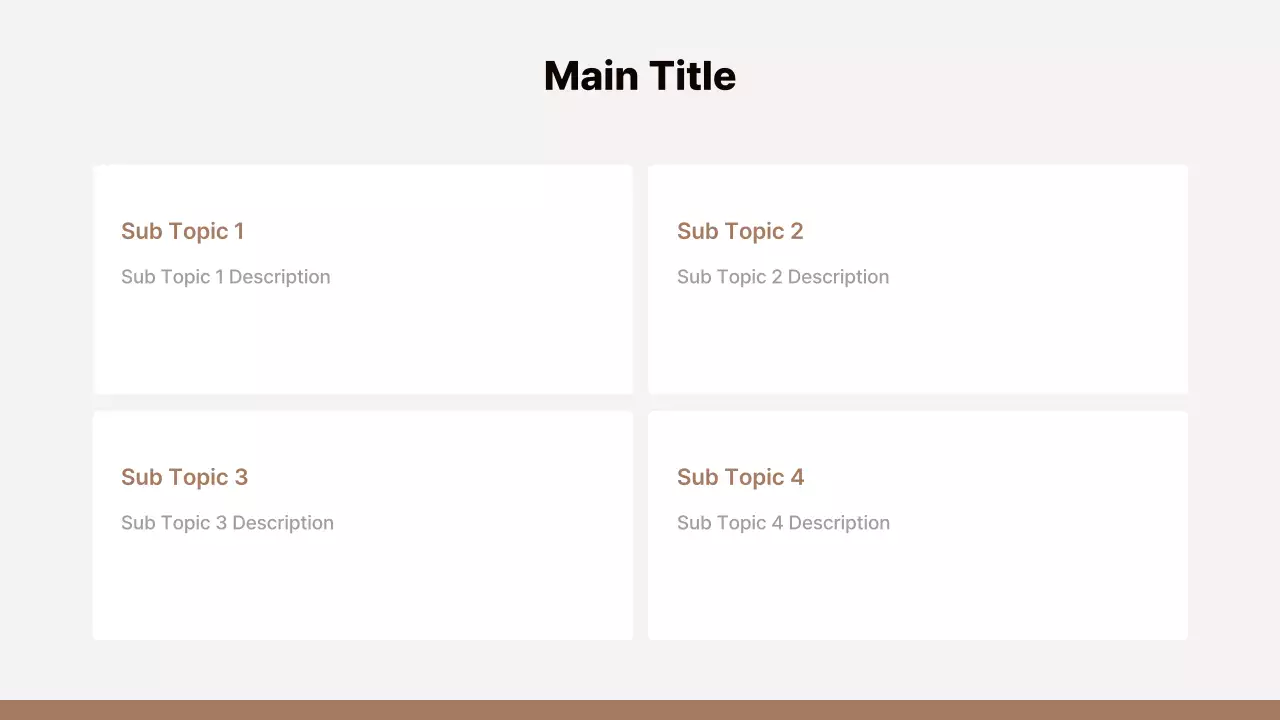Select the "Sub Topic 4" card heading
The image size is (1280, 720).
(x=740, y=477)
